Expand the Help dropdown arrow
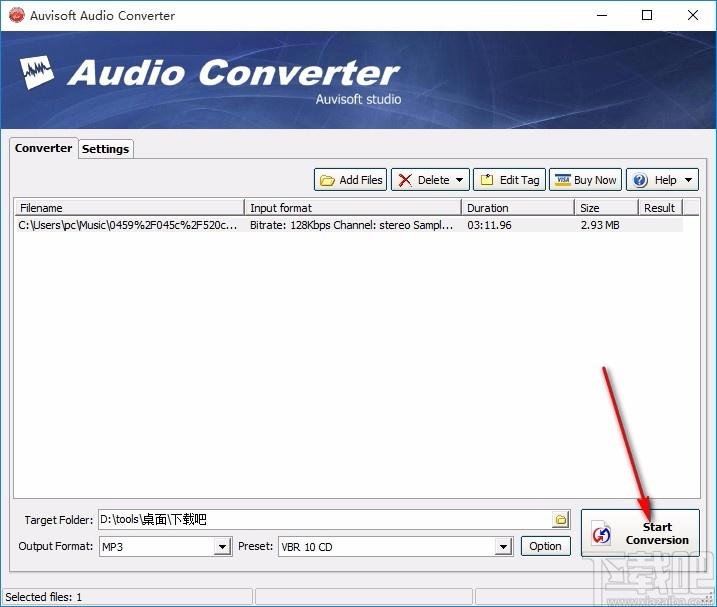 688,180
